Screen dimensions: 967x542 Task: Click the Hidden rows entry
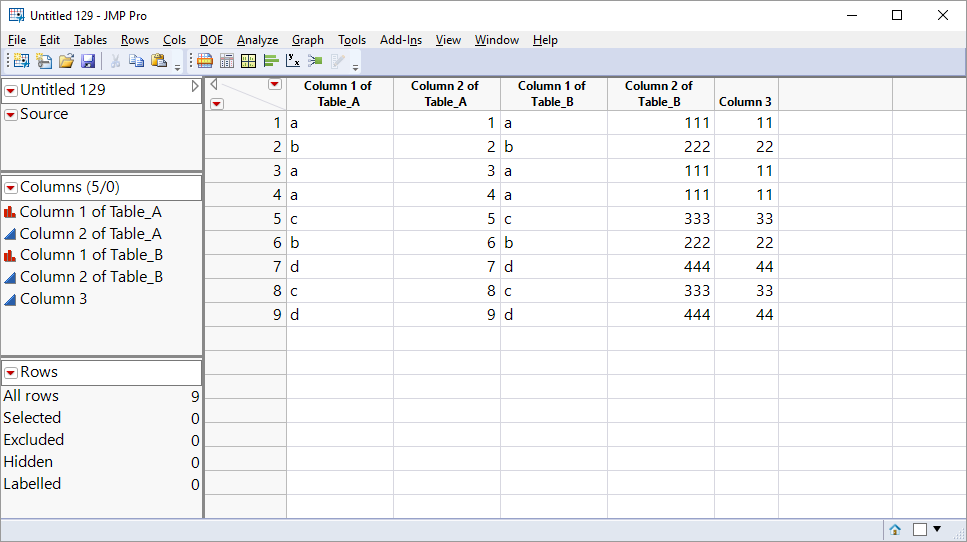coord(101,462)
